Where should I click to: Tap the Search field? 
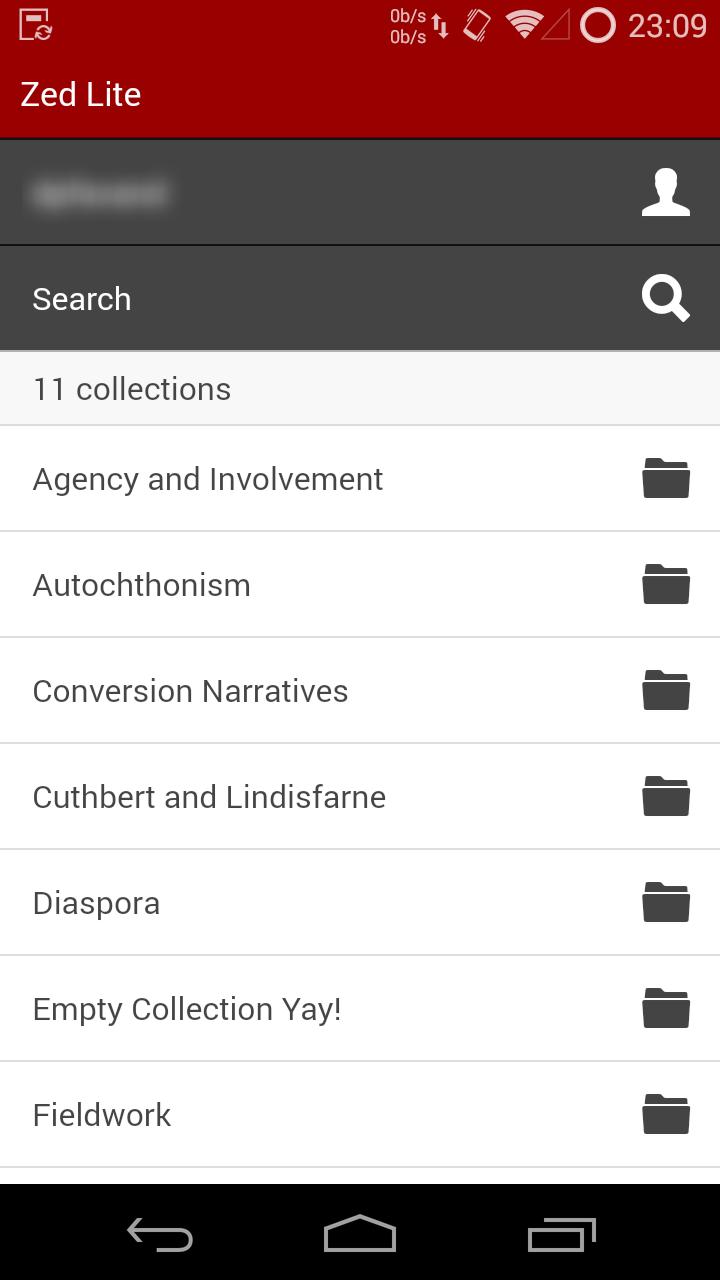[x=300, y=299]
